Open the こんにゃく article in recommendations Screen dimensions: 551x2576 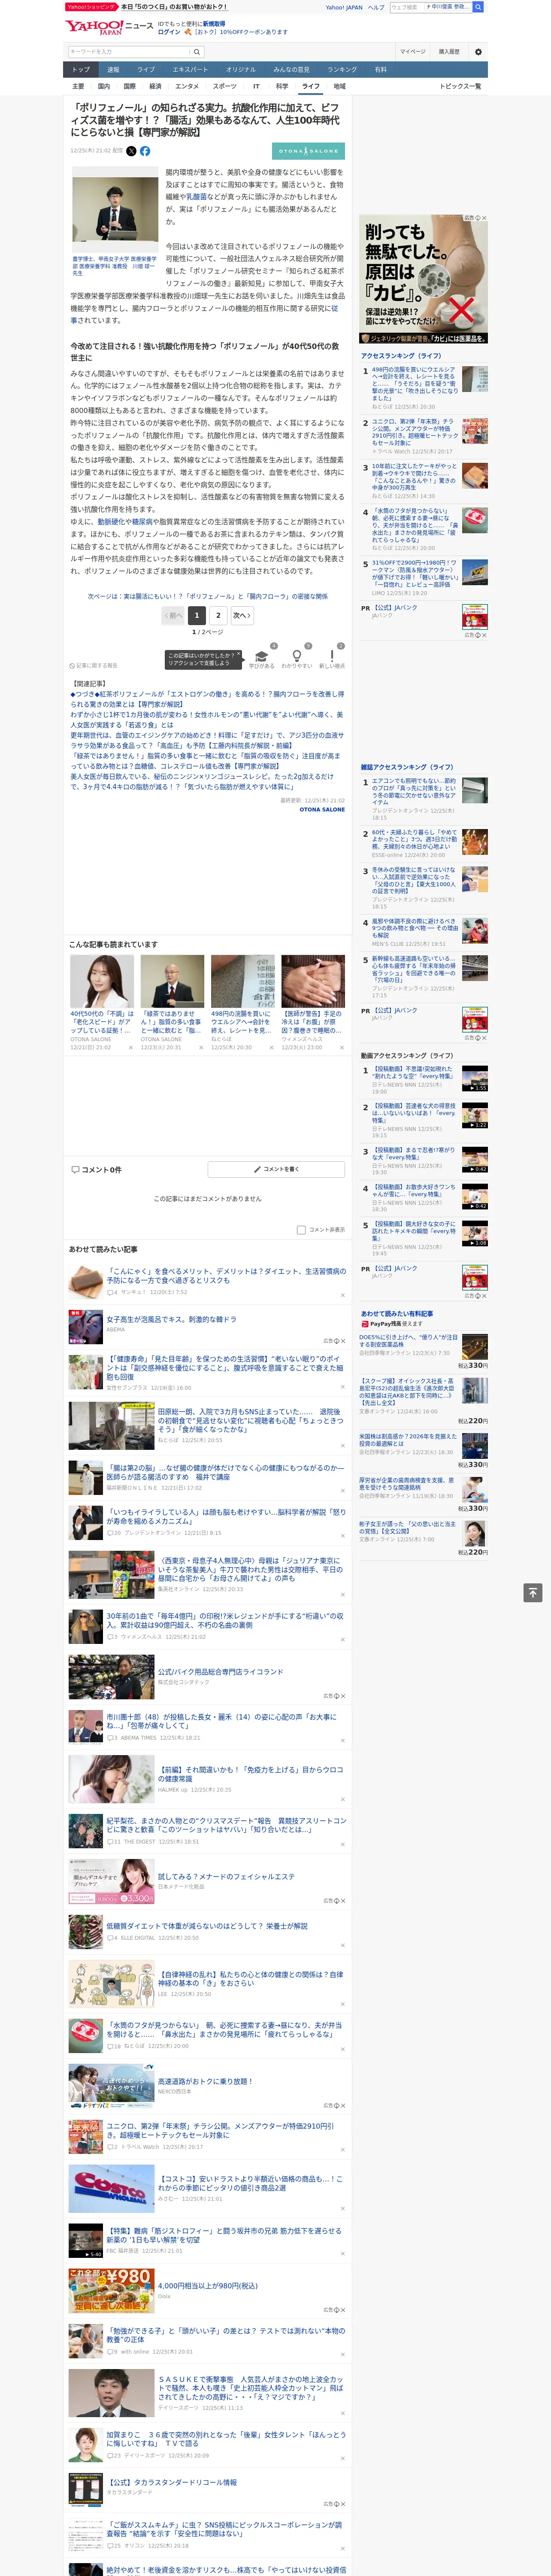pyautogui.click(x=226, y=1276)
